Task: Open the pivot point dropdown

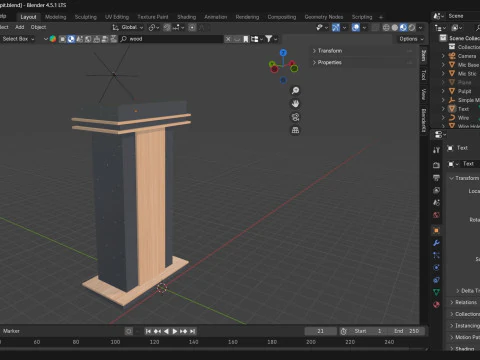Action: click(x=154, y=27)
